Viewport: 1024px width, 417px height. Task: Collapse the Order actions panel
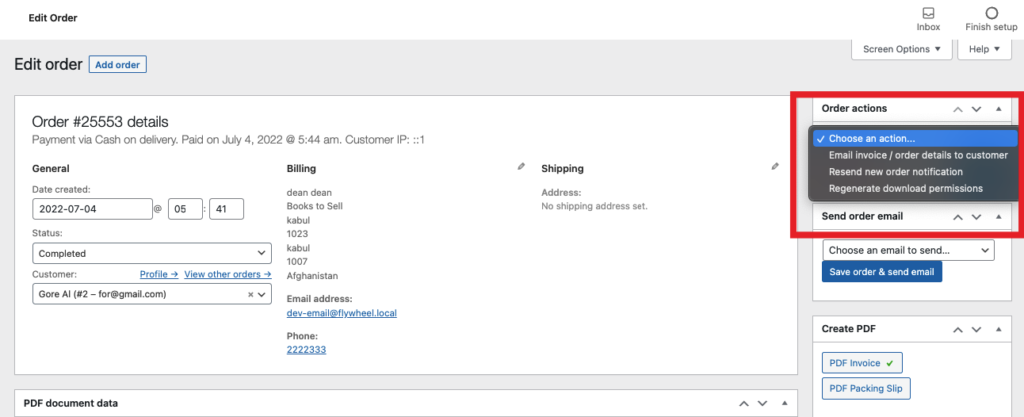998,108
